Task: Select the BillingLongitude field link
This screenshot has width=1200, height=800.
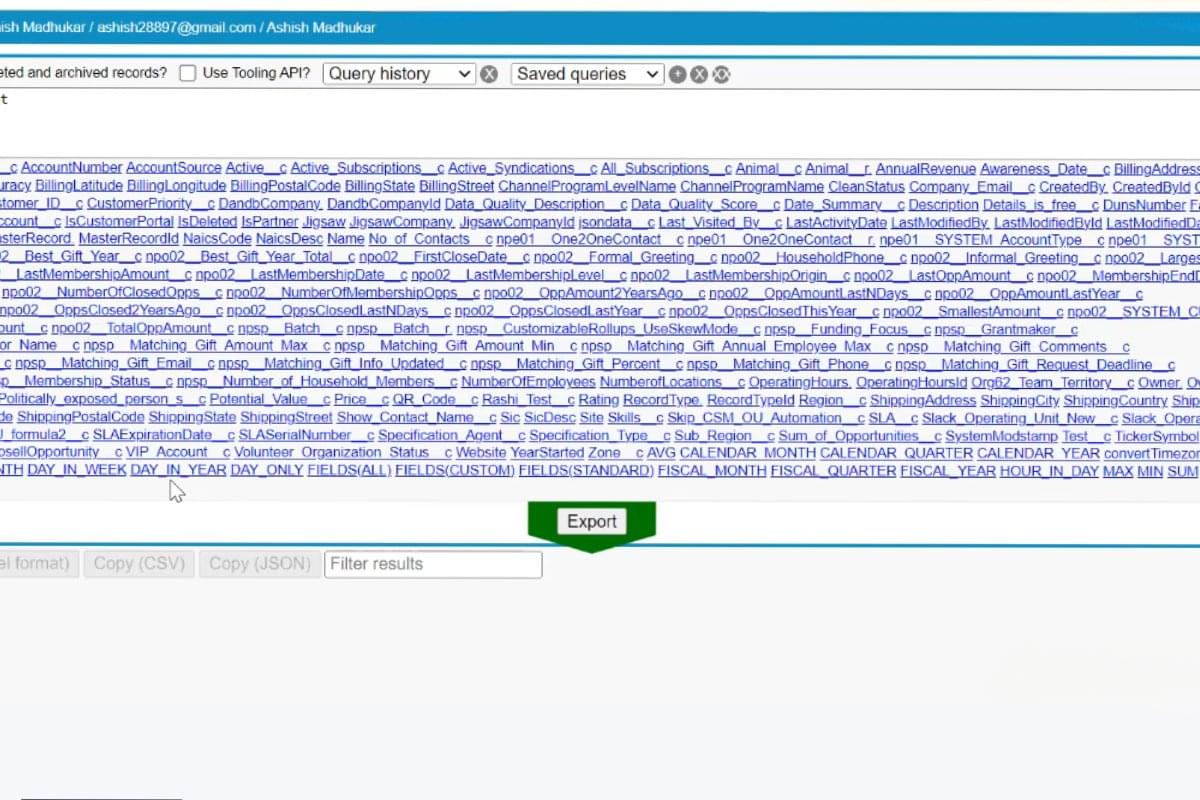Action: (177, 186)
